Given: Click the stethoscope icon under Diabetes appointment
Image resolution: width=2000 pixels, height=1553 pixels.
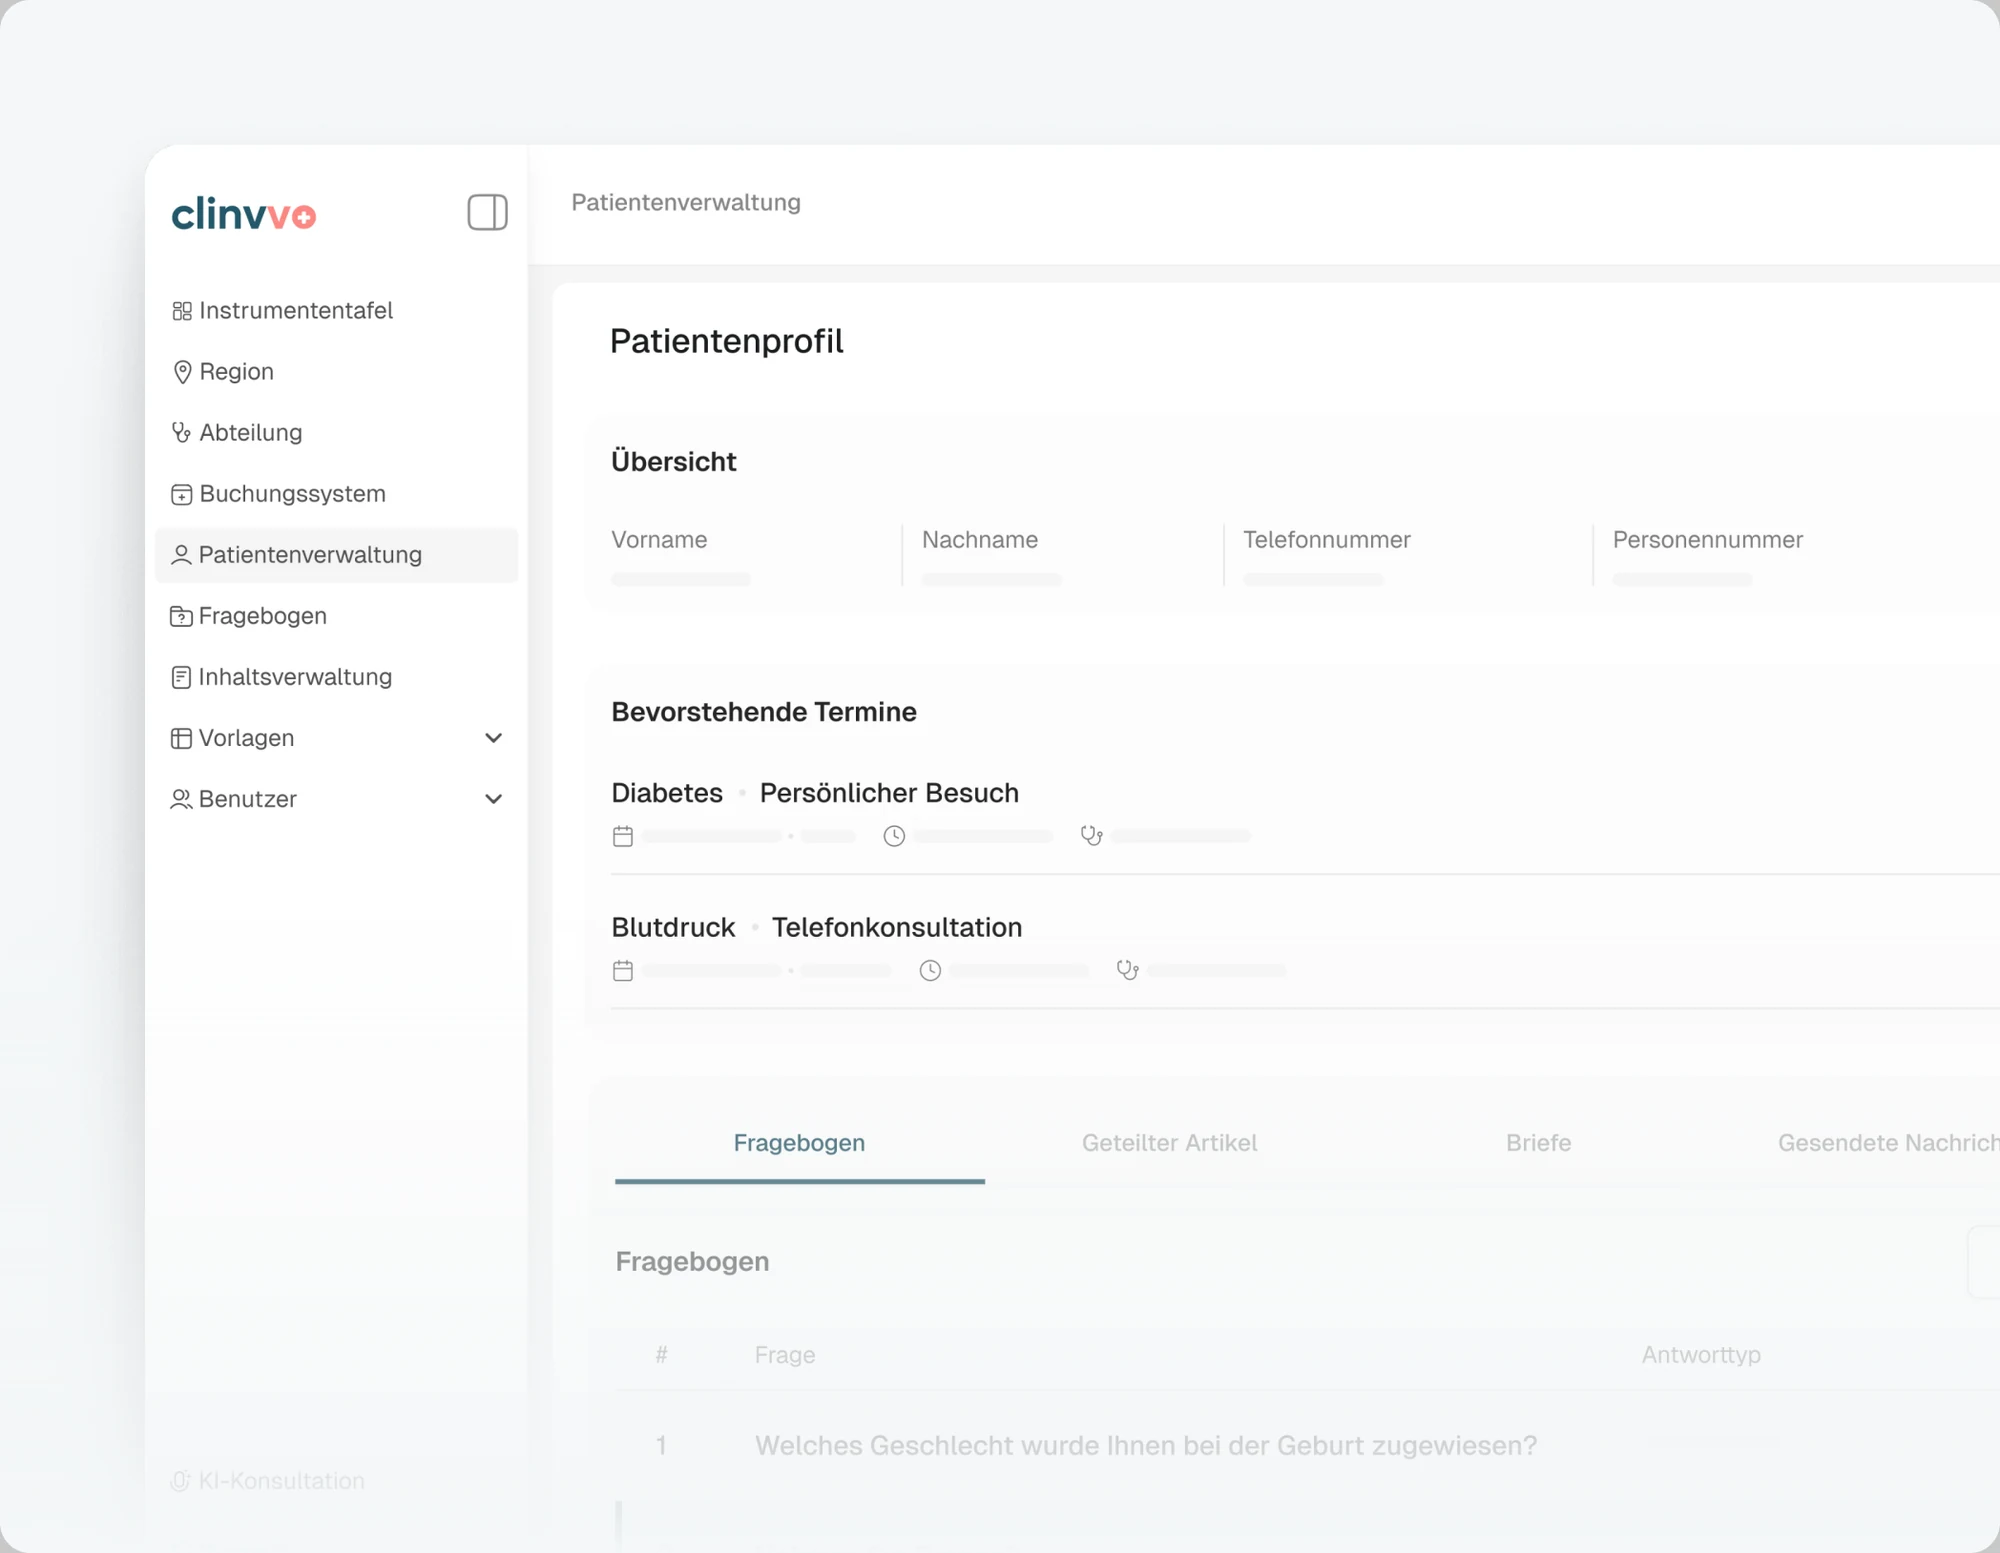Looking at the screenshot, I should coord(1092,836).
